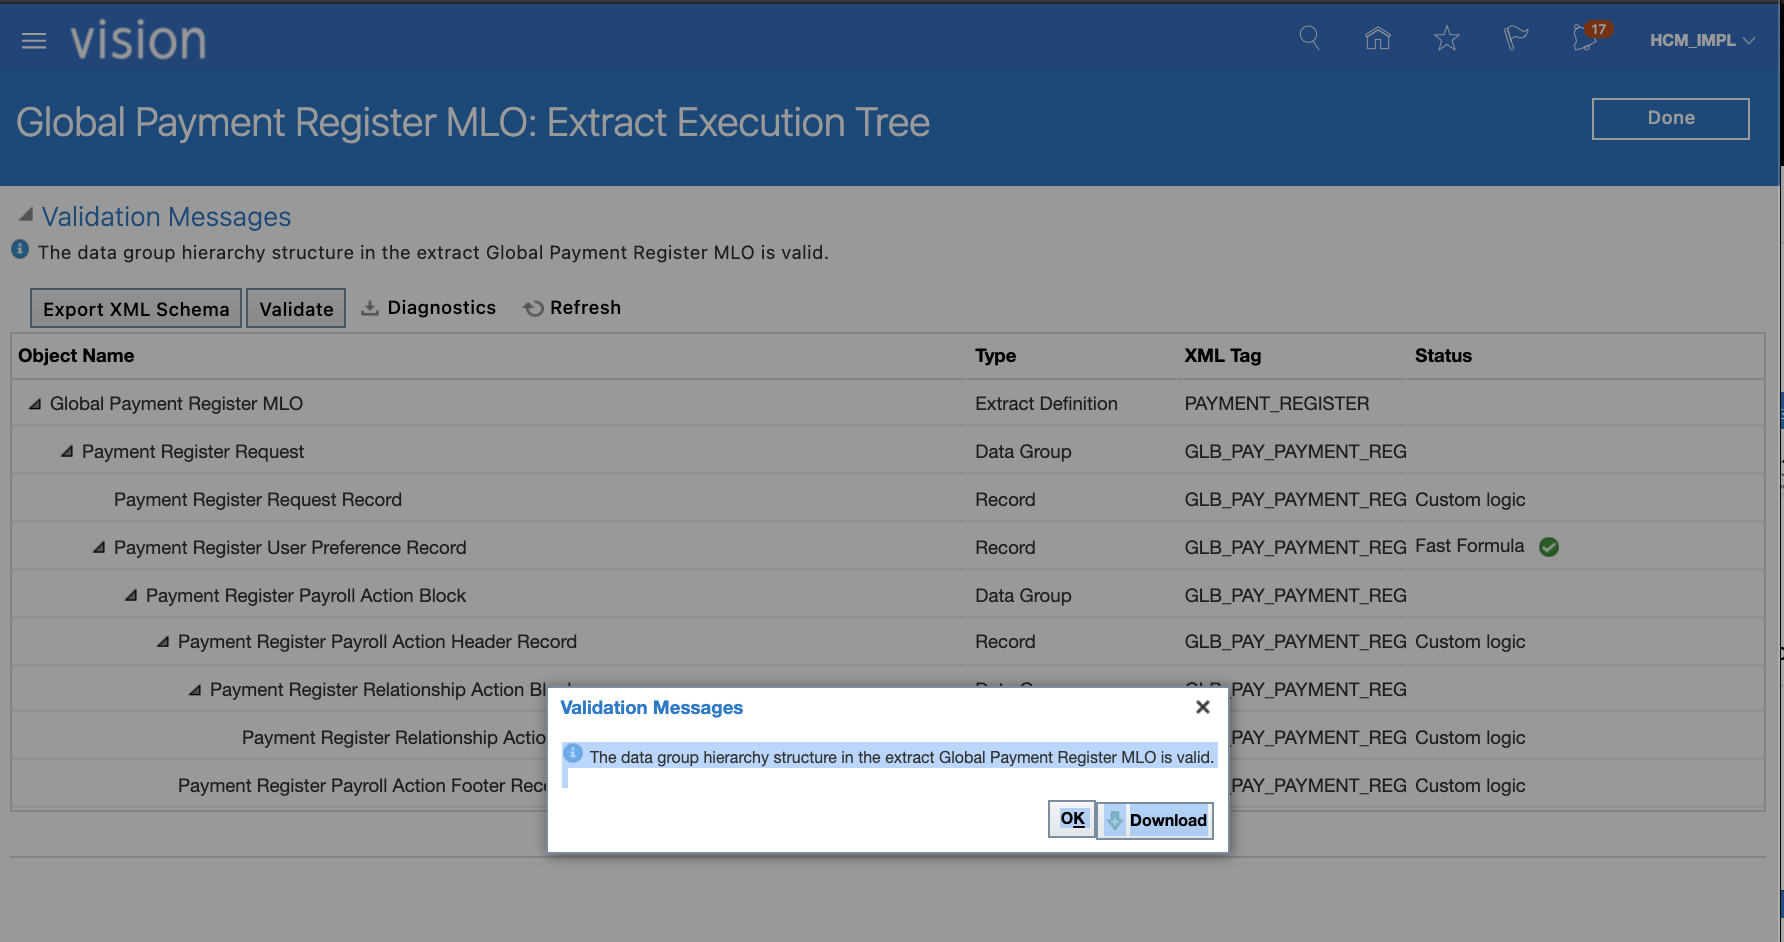Click the Object Name column header
The width and height of the screenshot is (1784, 942).
click(76, 356)
